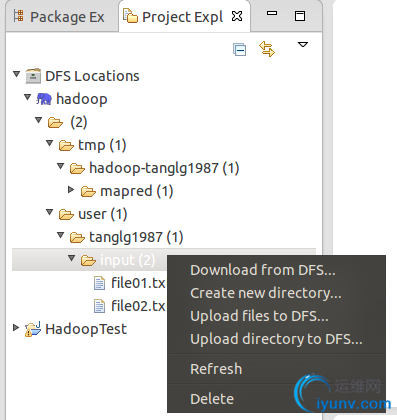Viewport: 397px width, 420px height.
Task: Collapse the tmp (1) folder
Action: [50, 143]
